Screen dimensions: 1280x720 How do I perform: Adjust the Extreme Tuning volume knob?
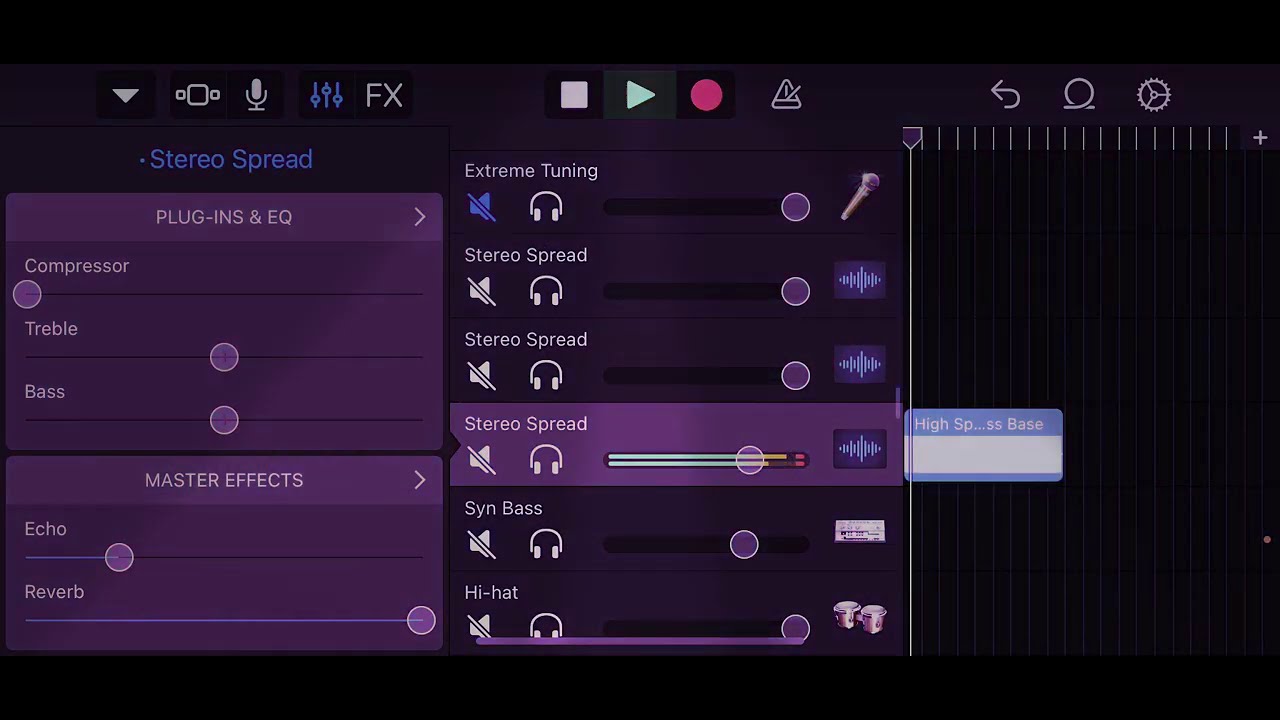coord(795,207)
